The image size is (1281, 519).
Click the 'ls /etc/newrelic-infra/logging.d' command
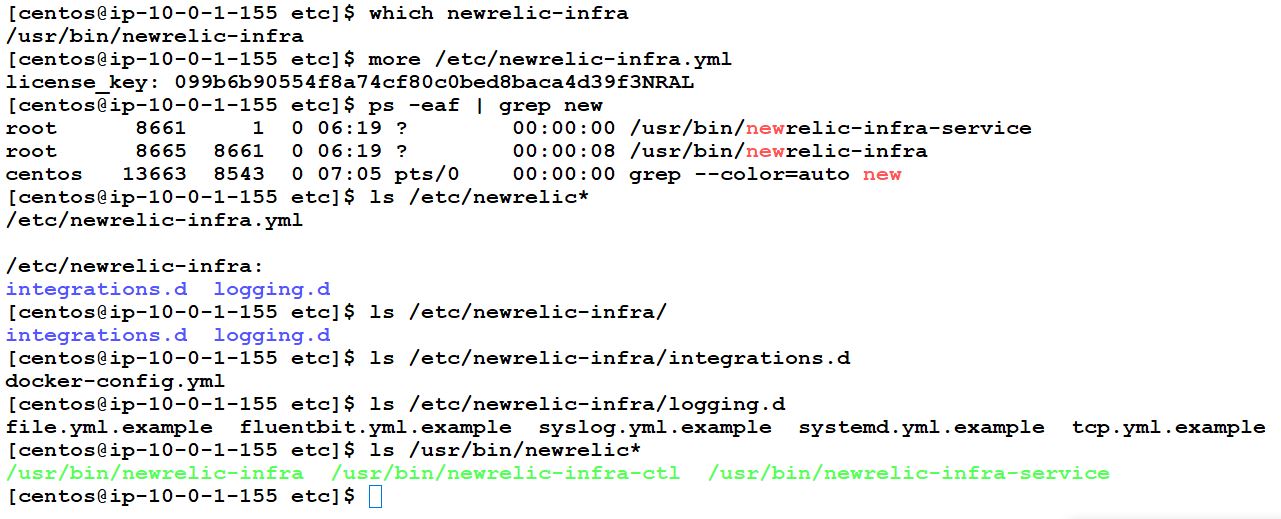[x=577, y=404]
